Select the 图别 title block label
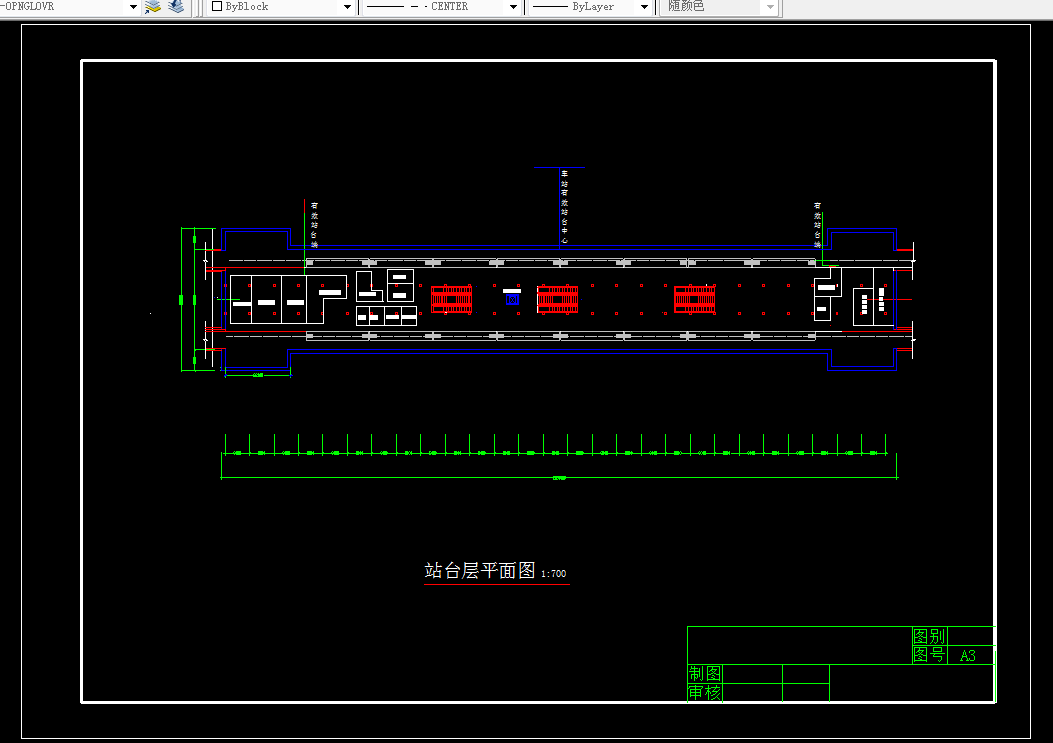The image size is (1053, 743). pos(929,636)
